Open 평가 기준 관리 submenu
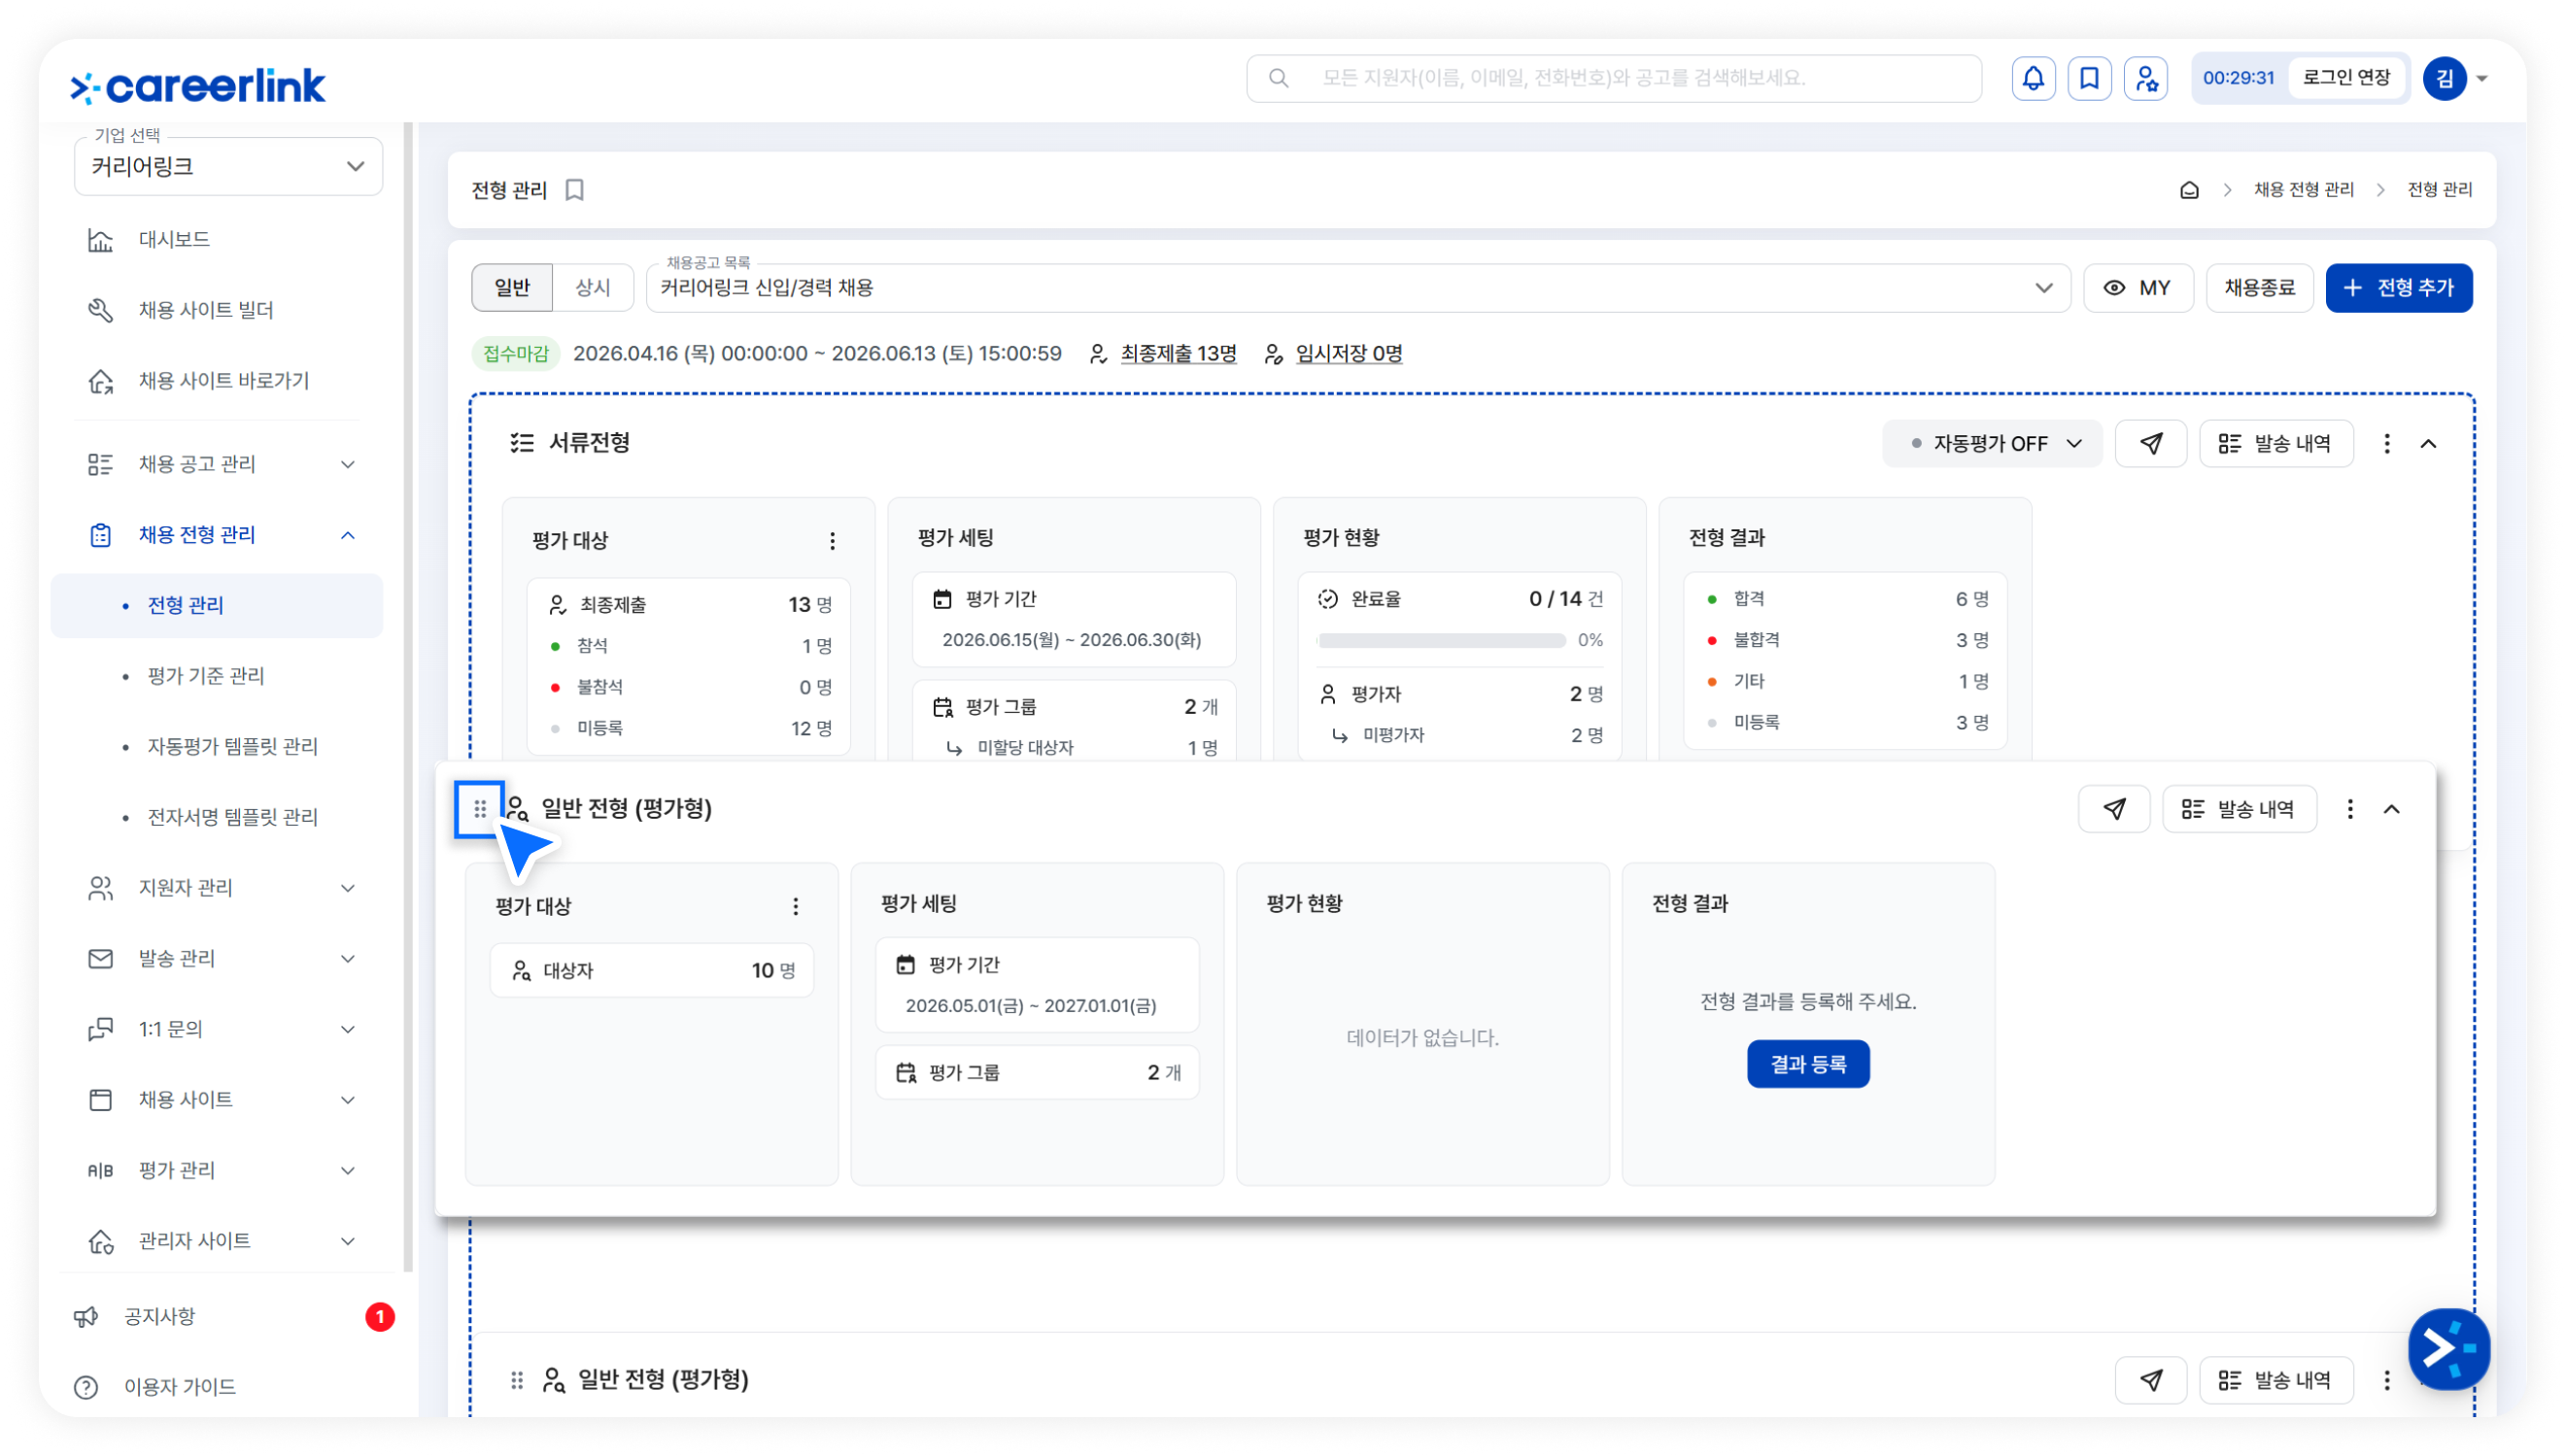Image resolution: width=2566 pixels, height=1456 pixels. (205, 676)
